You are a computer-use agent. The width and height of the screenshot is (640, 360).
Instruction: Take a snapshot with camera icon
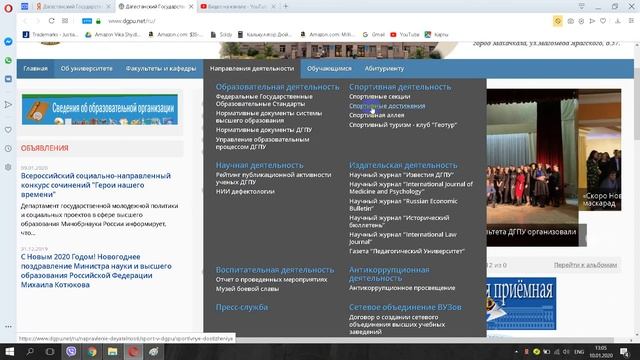tap(571, 21)
